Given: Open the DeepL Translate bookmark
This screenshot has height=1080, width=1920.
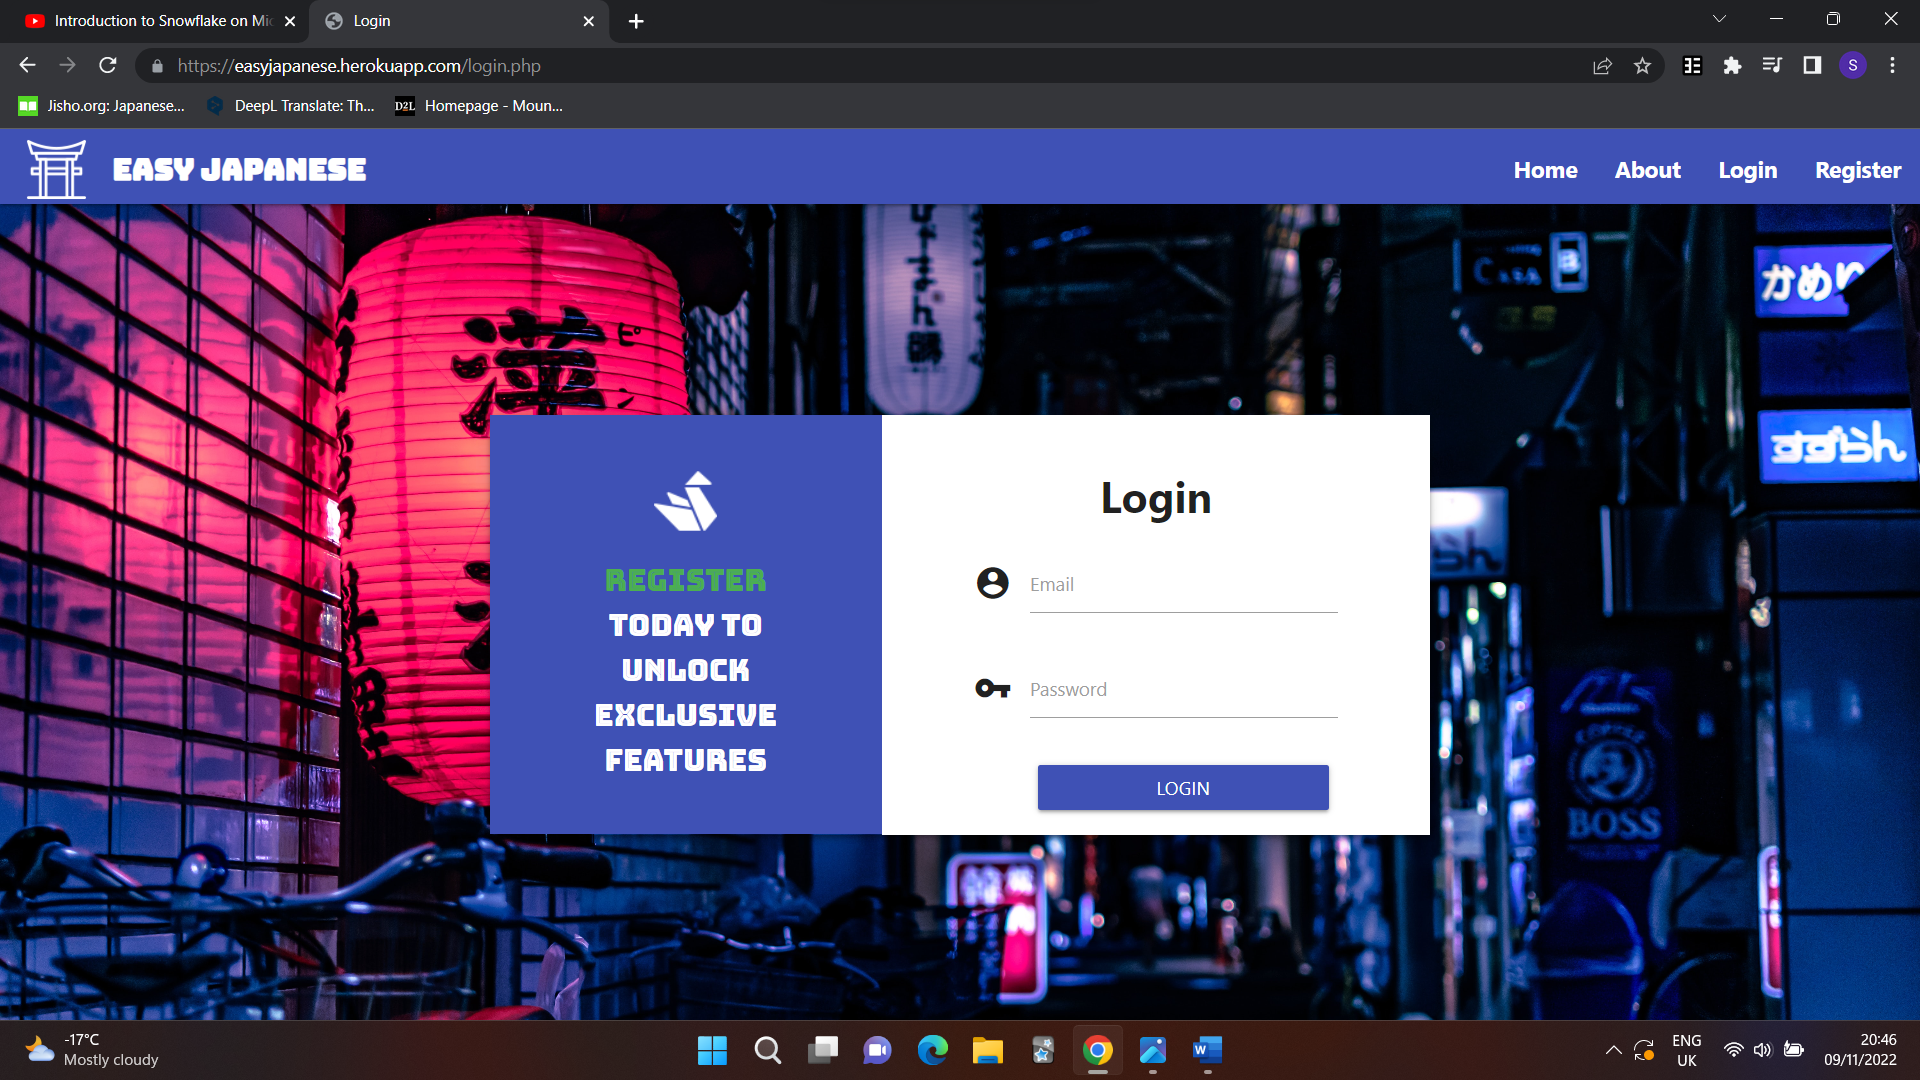Looking at the screenshot, I should pyautogui.click(x=291, y=106).
